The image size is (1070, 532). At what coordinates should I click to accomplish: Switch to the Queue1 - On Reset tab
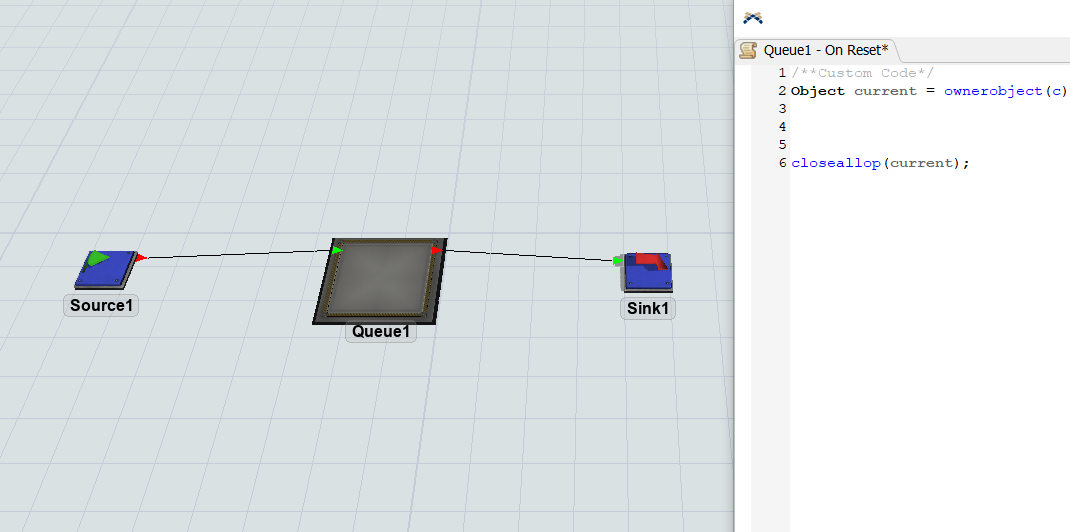pos(825,50)
